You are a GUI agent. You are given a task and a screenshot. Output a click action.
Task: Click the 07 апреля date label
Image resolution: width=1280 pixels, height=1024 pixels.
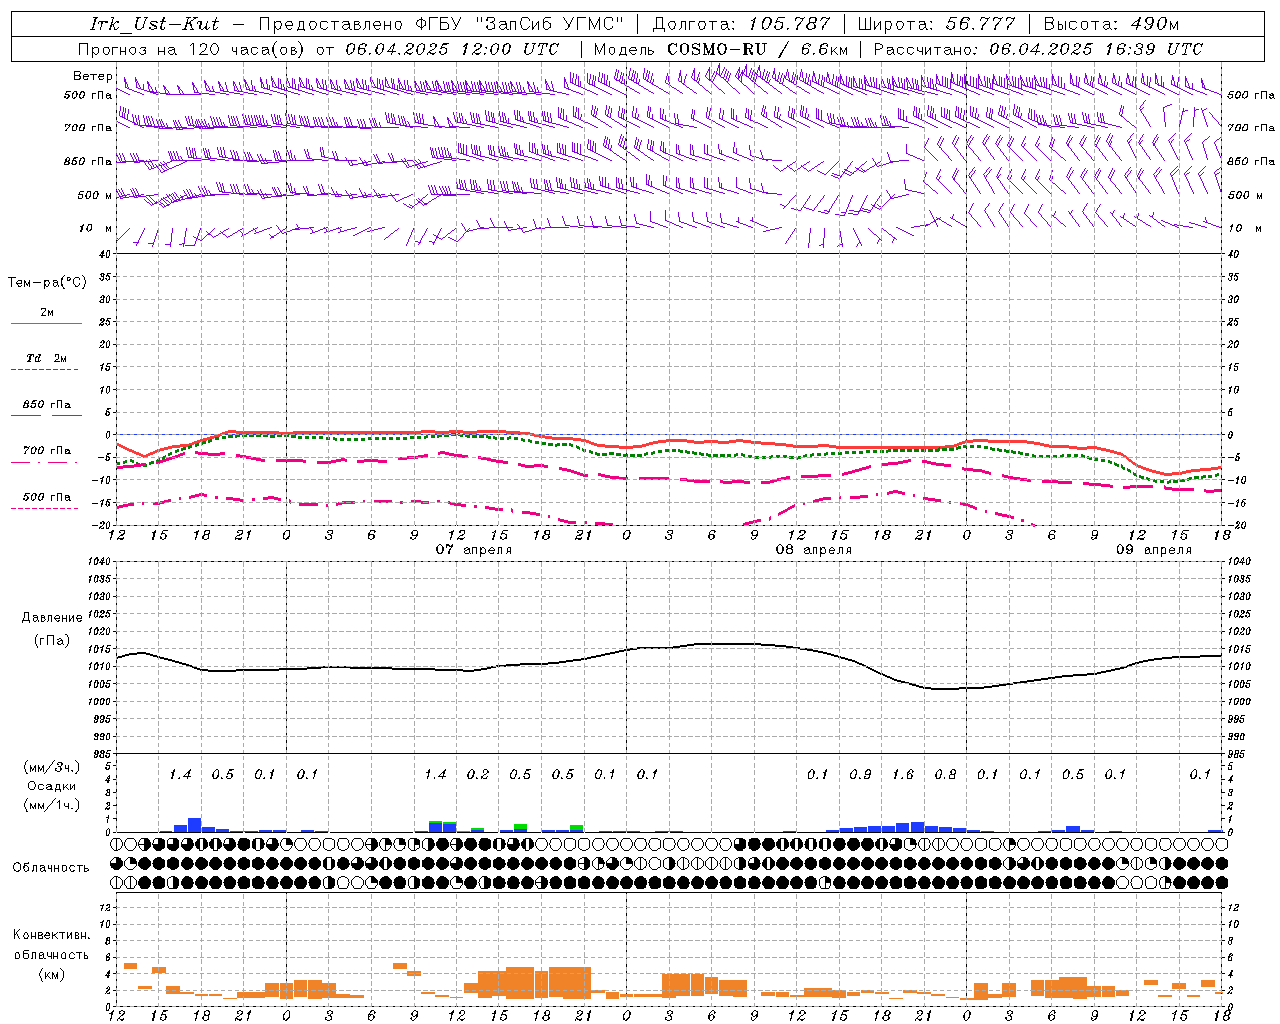coord(474,550)
